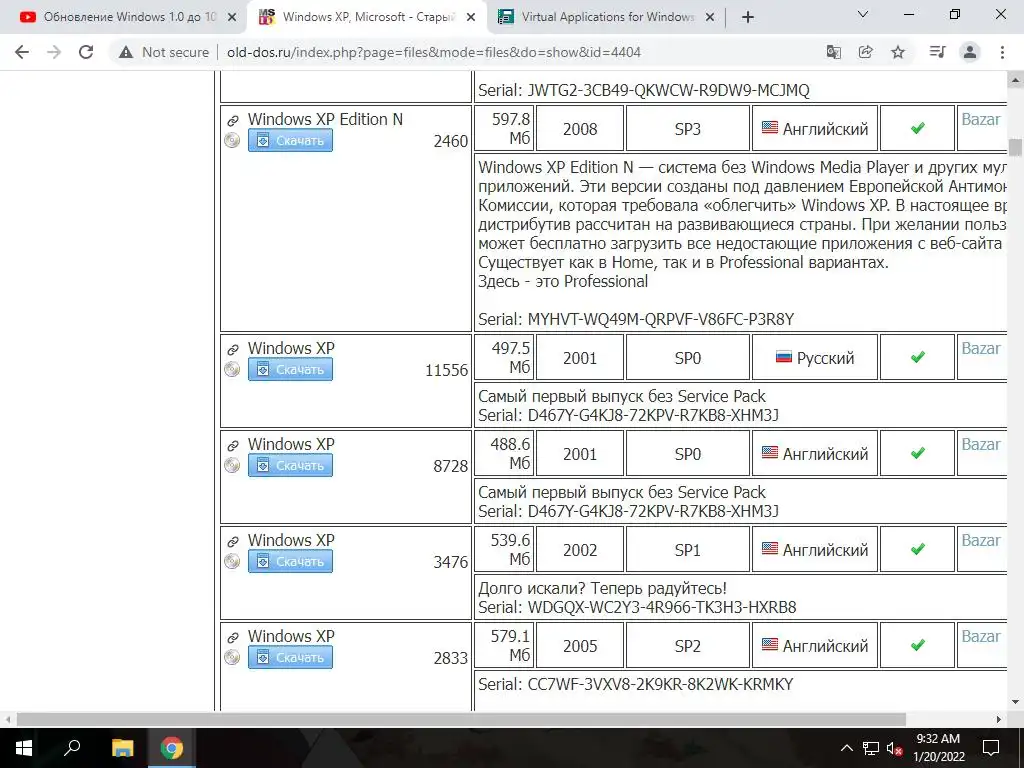The image size is (1024, 768).
Task: Click link icon of Windows XP 11556 row
Action: click(232, 350)
